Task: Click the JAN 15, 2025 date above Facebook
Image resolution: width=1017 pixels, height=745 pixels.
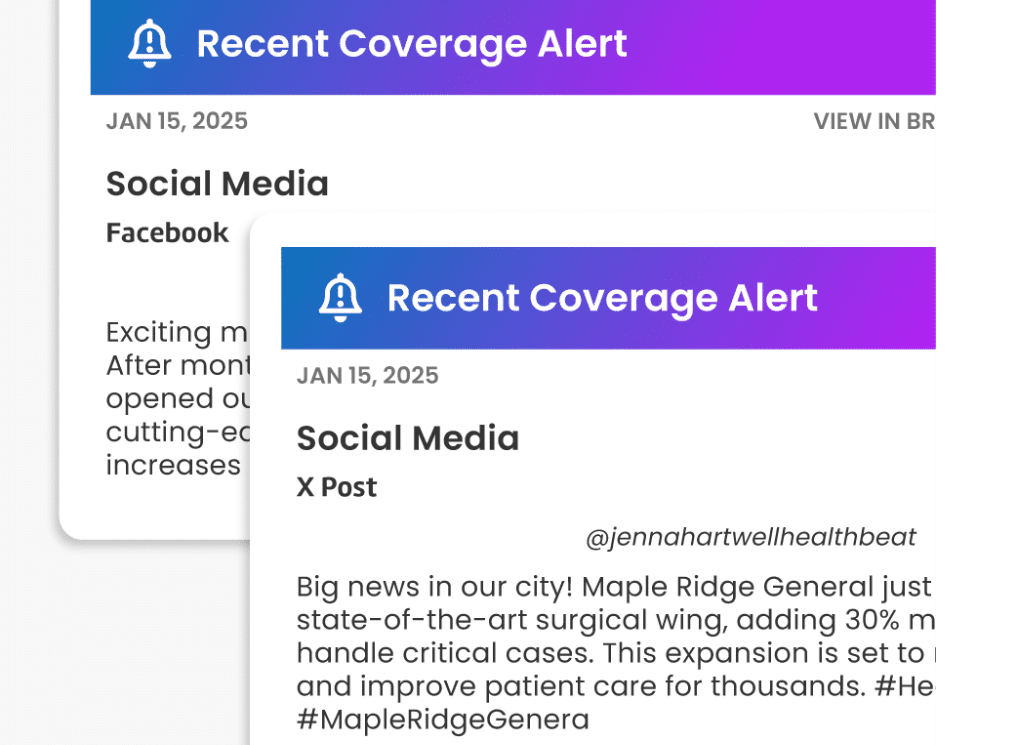Action: (x=177, y=122)
